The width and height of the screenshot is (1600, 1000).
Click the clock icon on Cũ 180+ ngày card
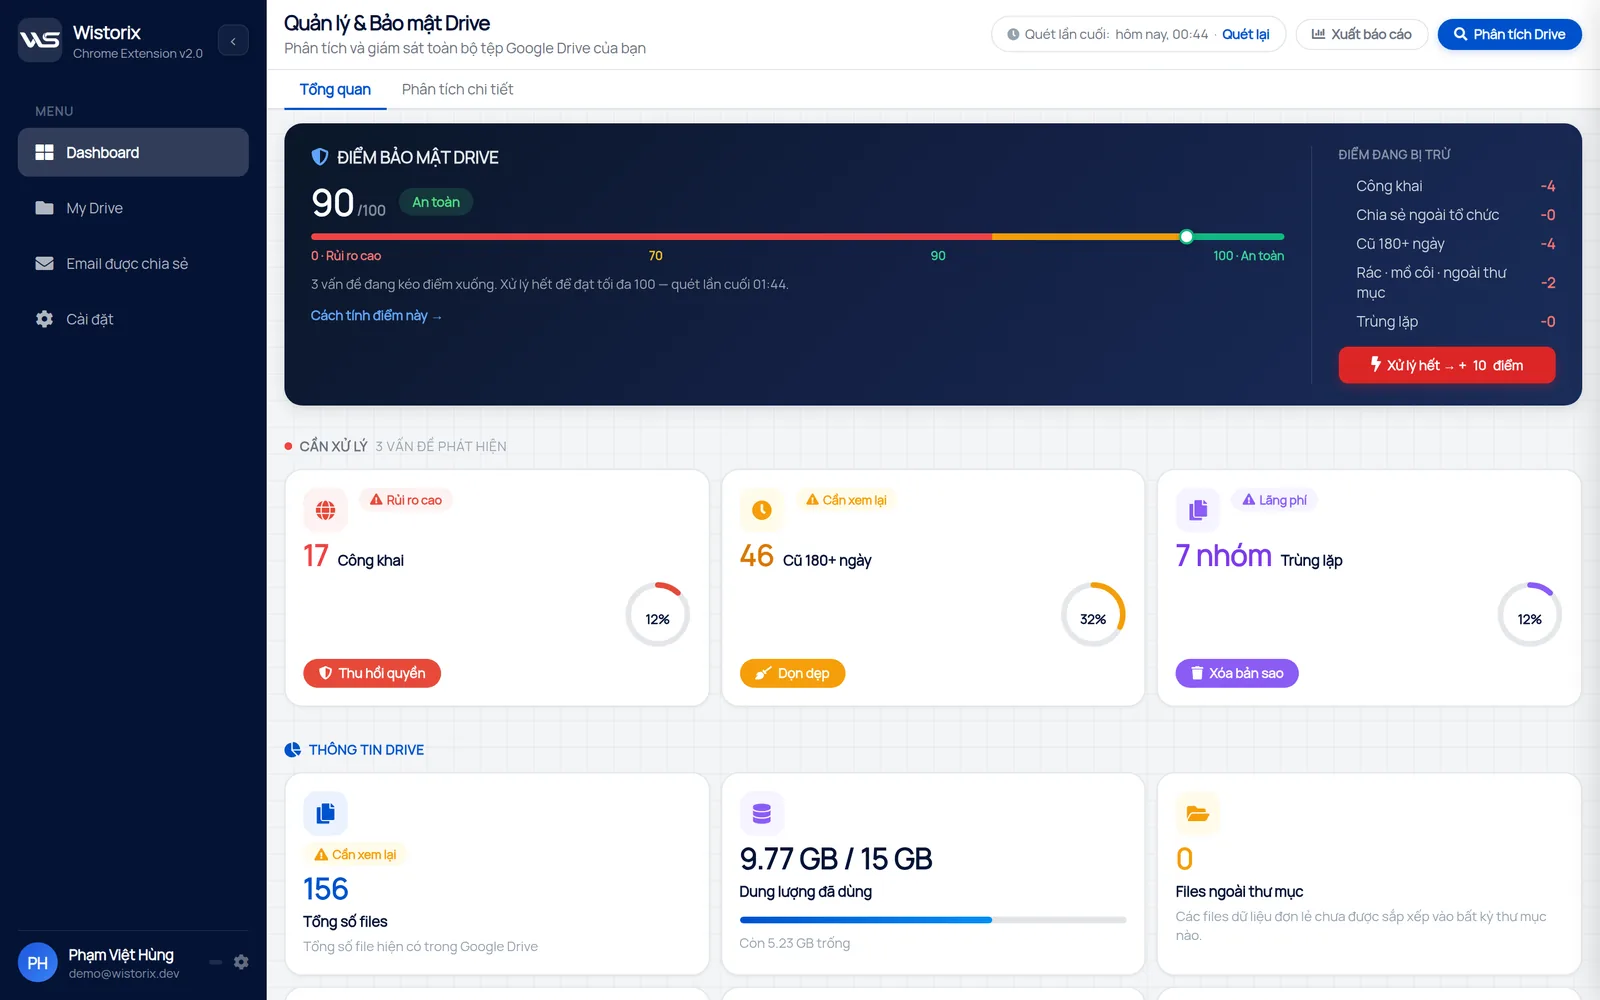point(762,510)
